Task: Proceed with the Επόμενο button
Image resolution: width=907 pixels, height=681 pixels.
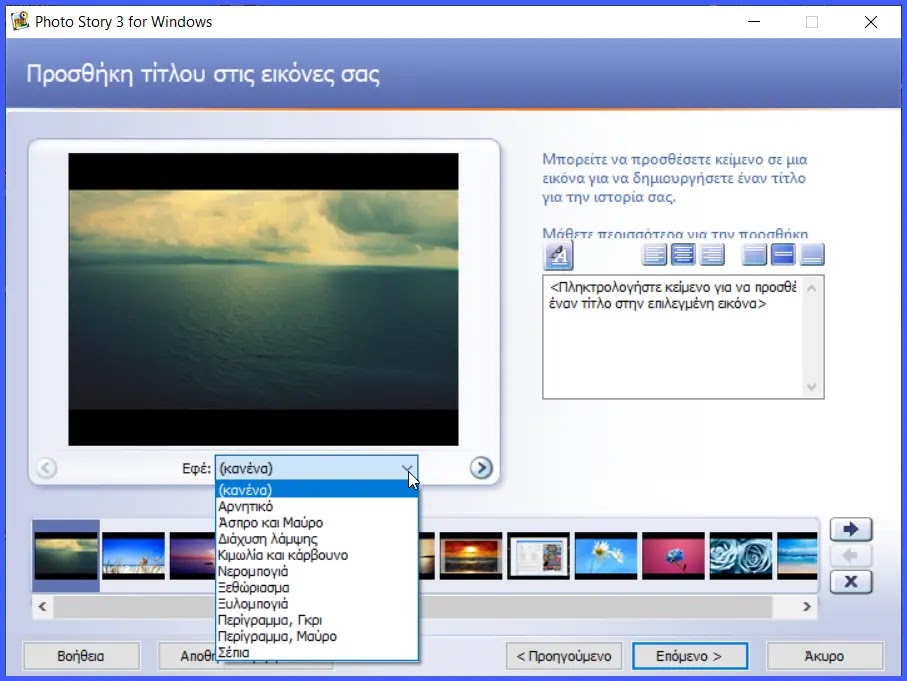Action: coord(690,656)
